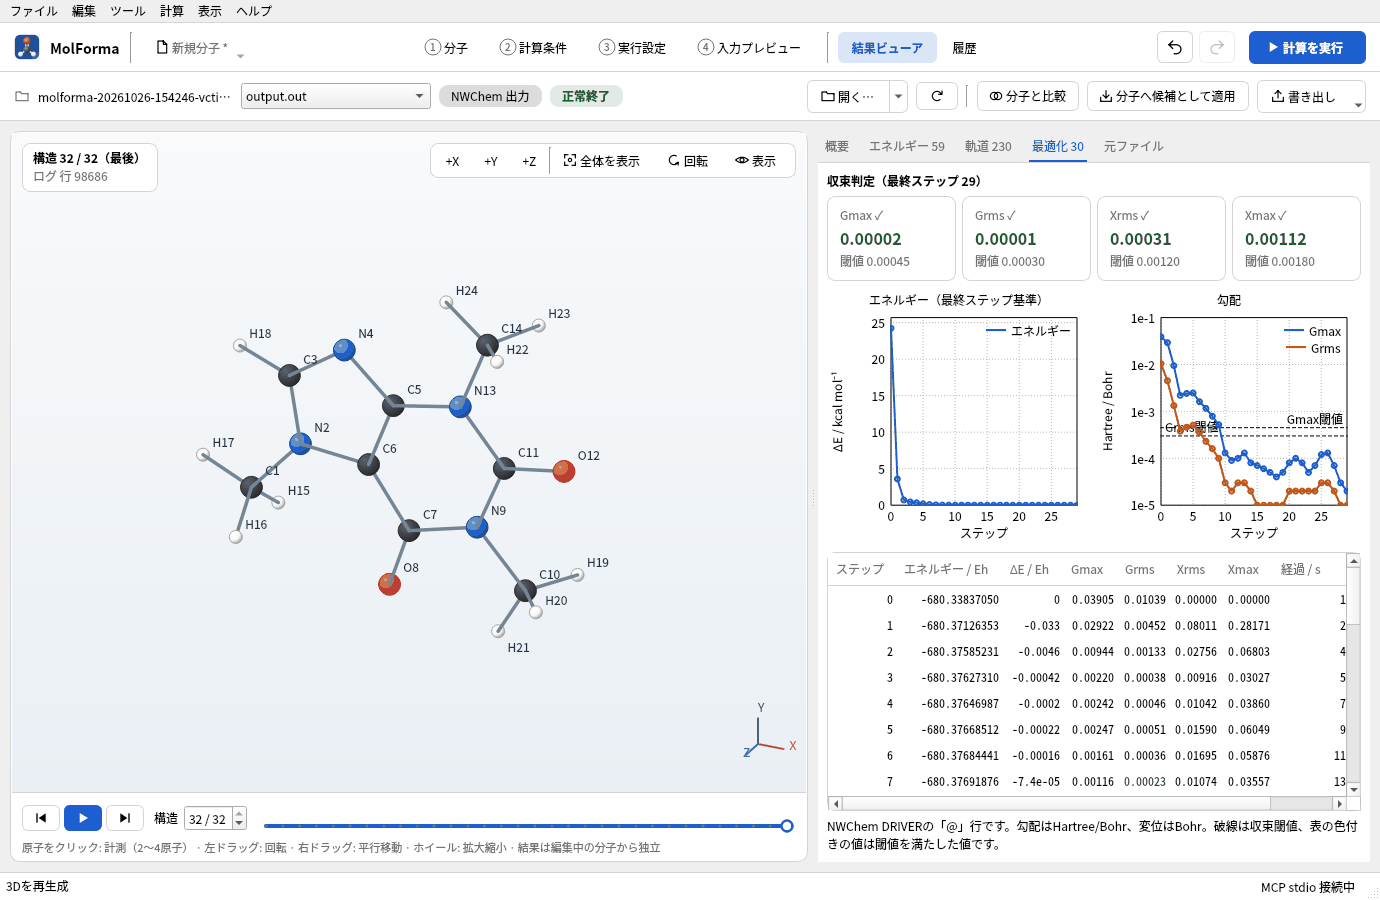Open the 計算 menu

(x=172, y=11)
